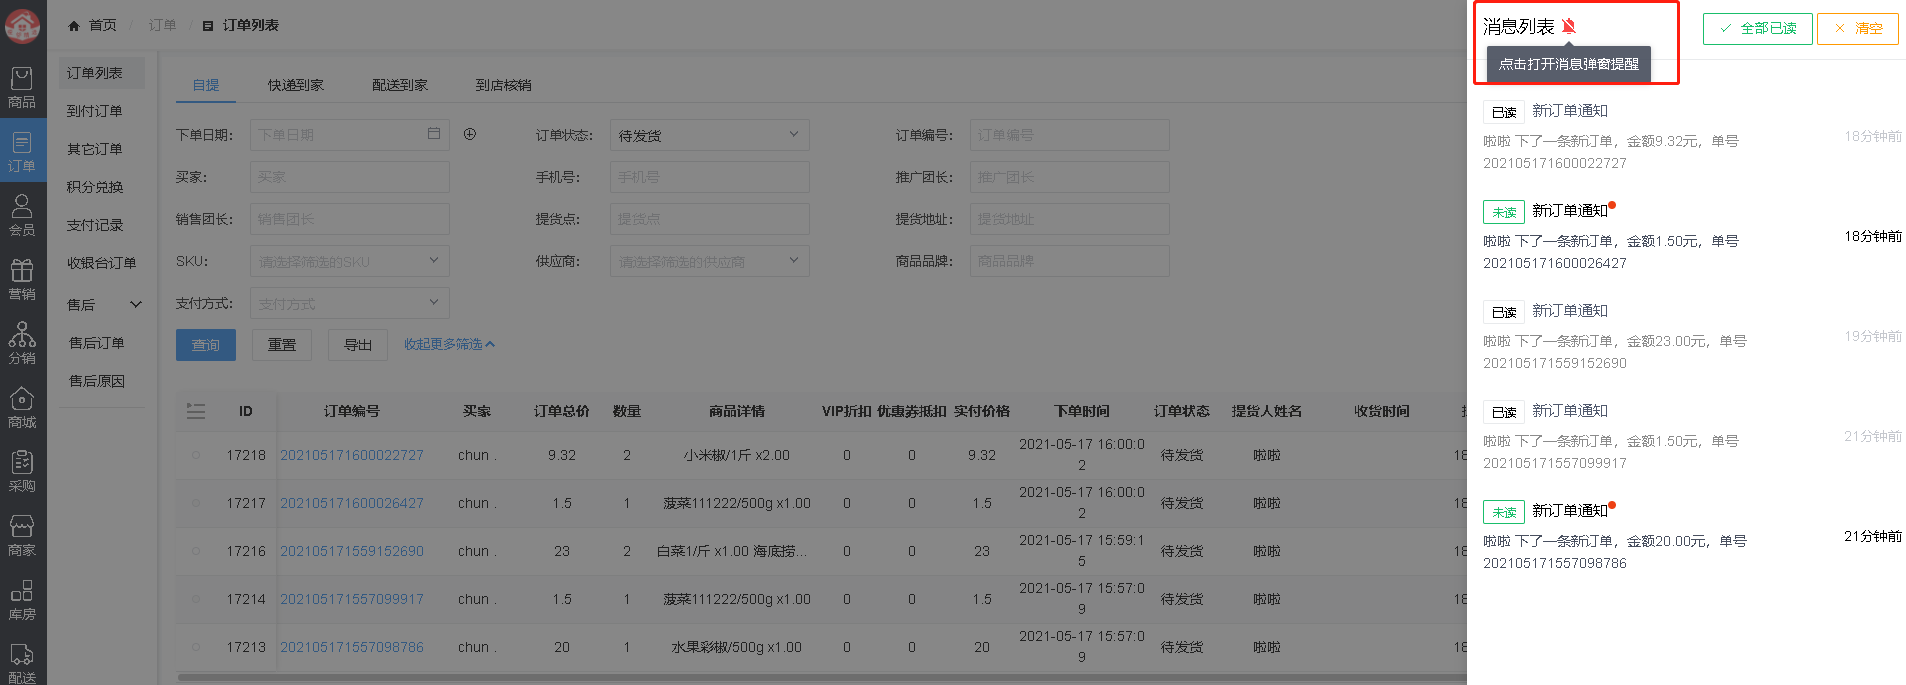Select the radio button for order 17216
This screenshot has width=1906, height=685.
click(196, 551)
